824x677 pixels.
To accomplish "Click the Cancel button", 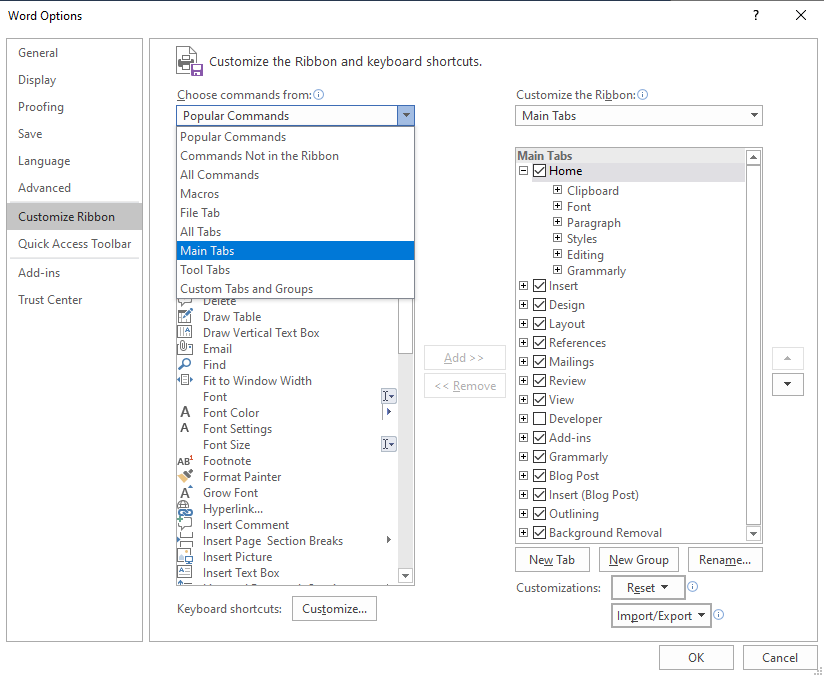I will pos(780,658).
